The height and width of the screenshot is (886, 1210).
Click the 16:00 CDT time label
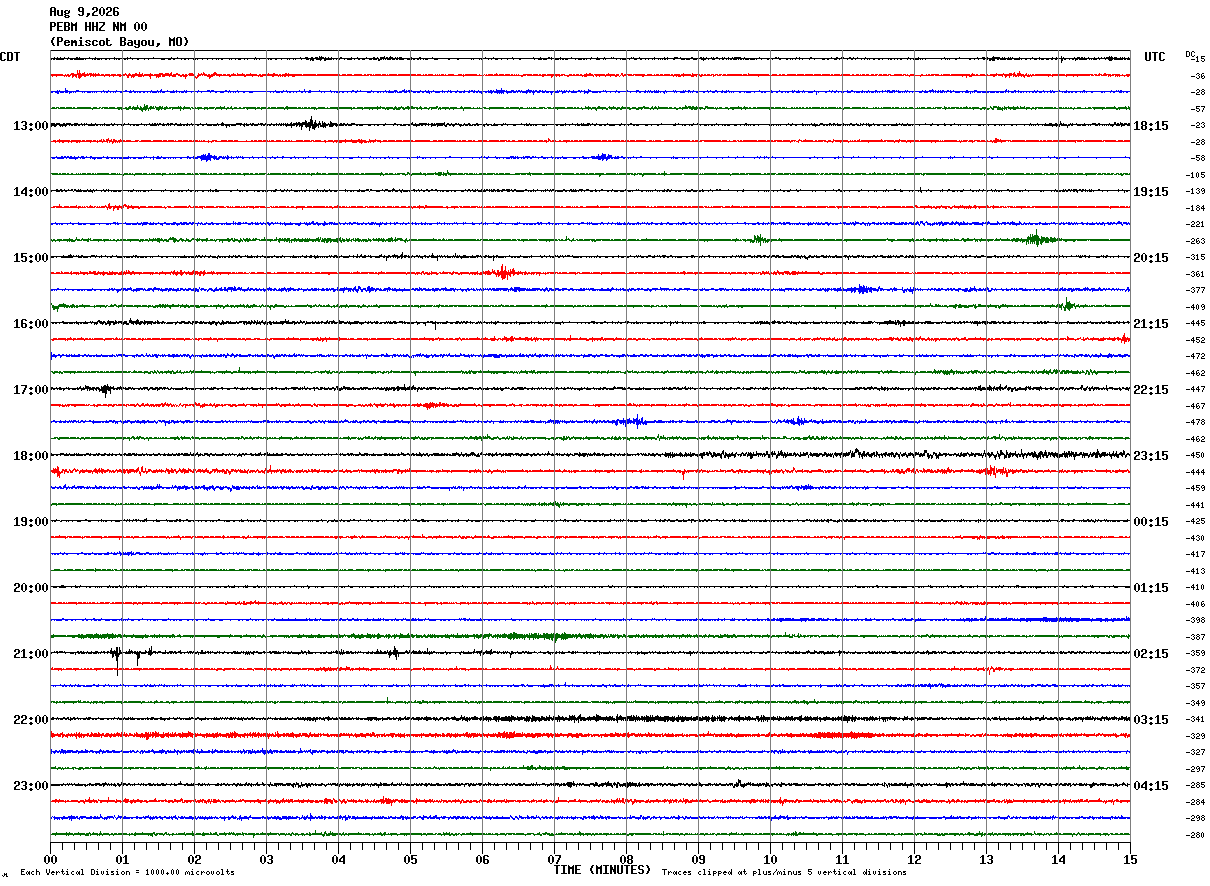click(31, 324)
